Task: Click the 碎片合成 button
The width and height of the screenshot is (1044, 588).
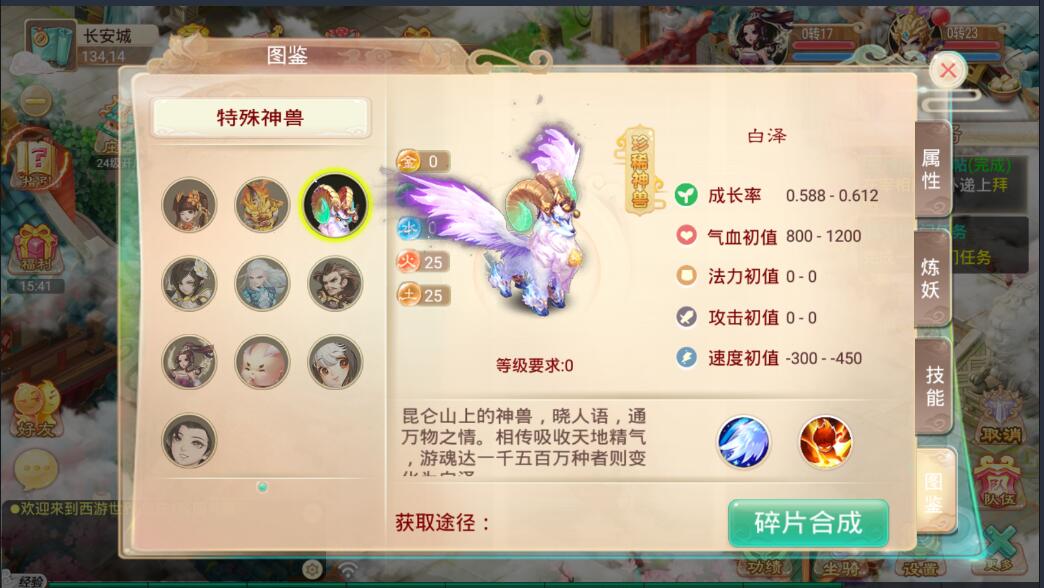Action: pyautogui.click(x=808, y=523)
